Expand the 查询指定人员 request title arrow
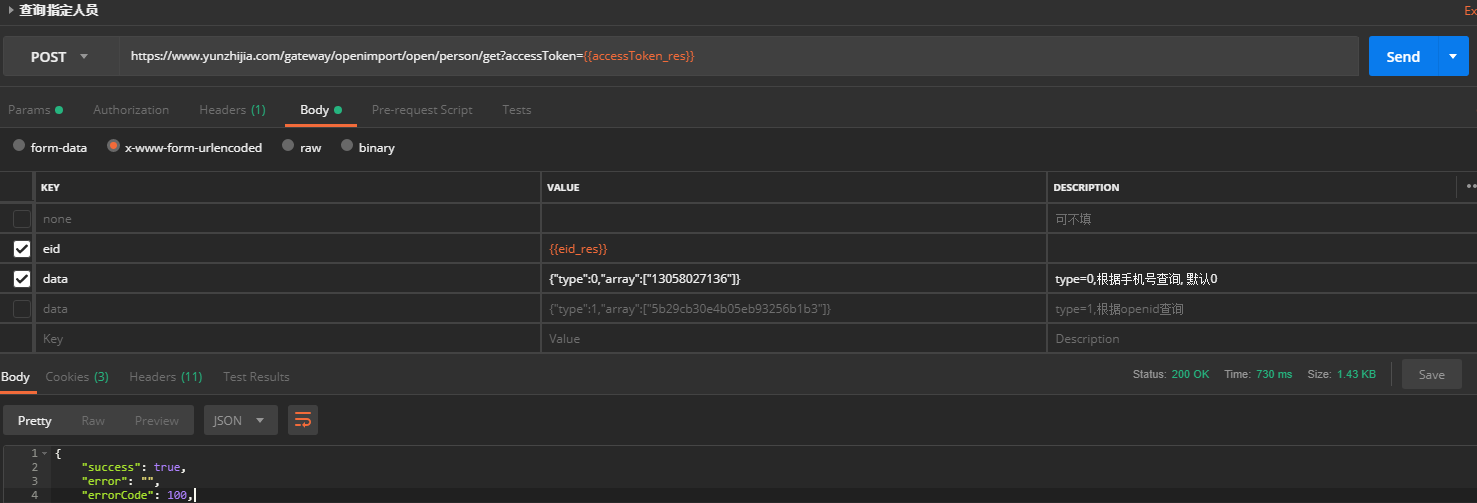1477x503 pixels. (x=11, y=10)
